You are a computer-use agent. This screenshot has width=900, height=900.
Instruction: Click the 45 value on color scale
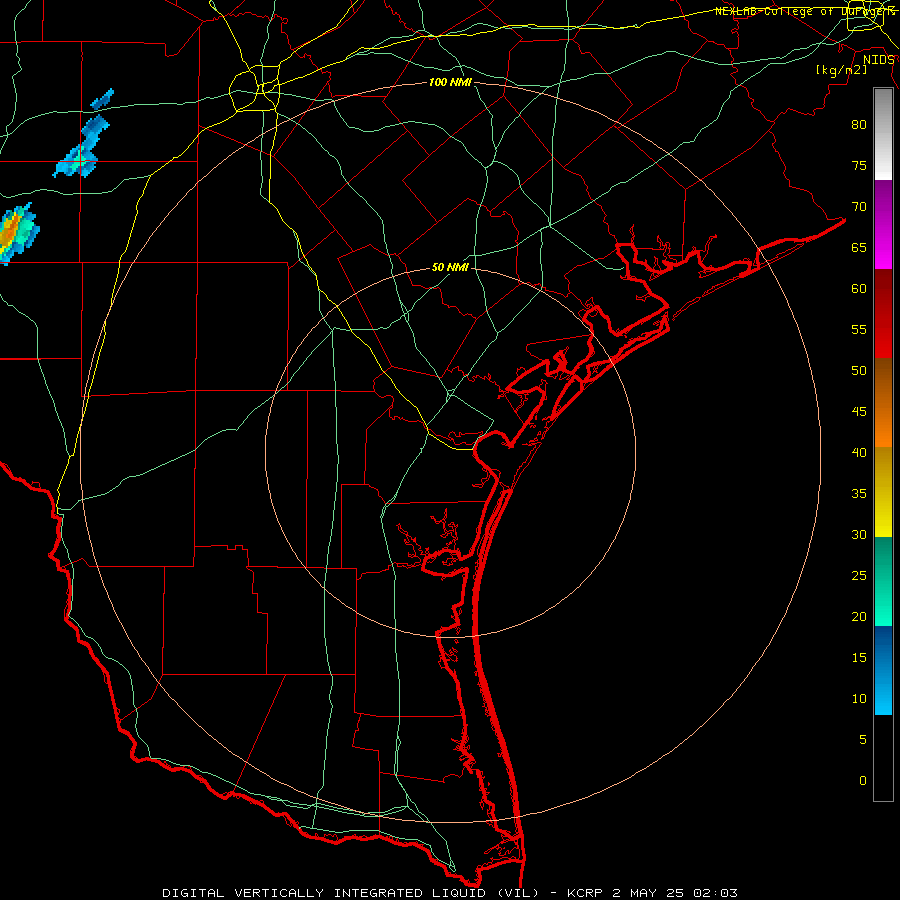pyautogui.click(x=859, y=412)
